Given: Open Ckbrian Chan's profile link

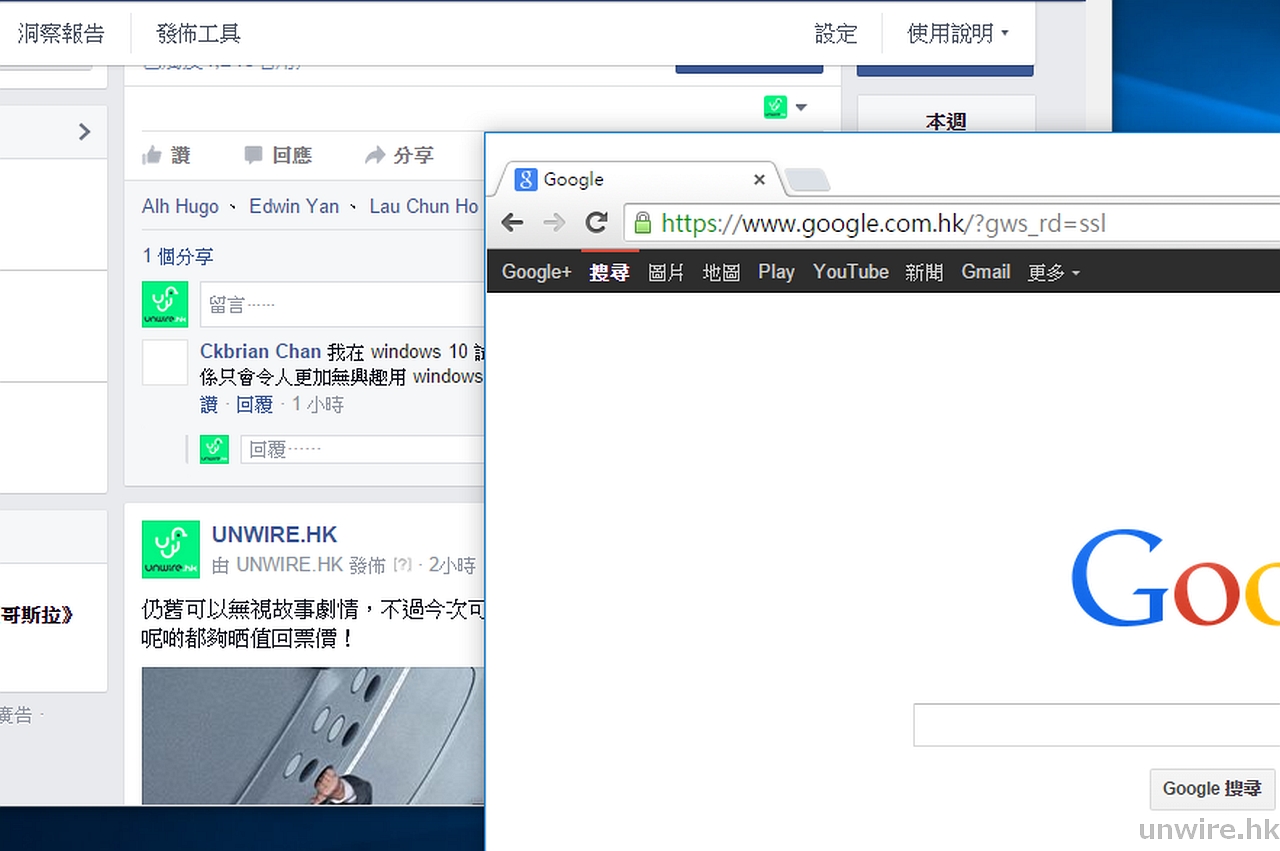Looking at the screenshot, I should coord(260,352).
